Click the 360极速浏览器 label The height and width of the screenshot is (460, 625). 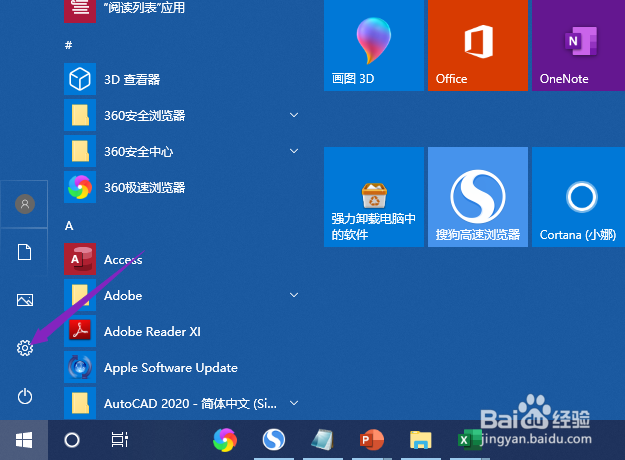(x=145, y=187)
